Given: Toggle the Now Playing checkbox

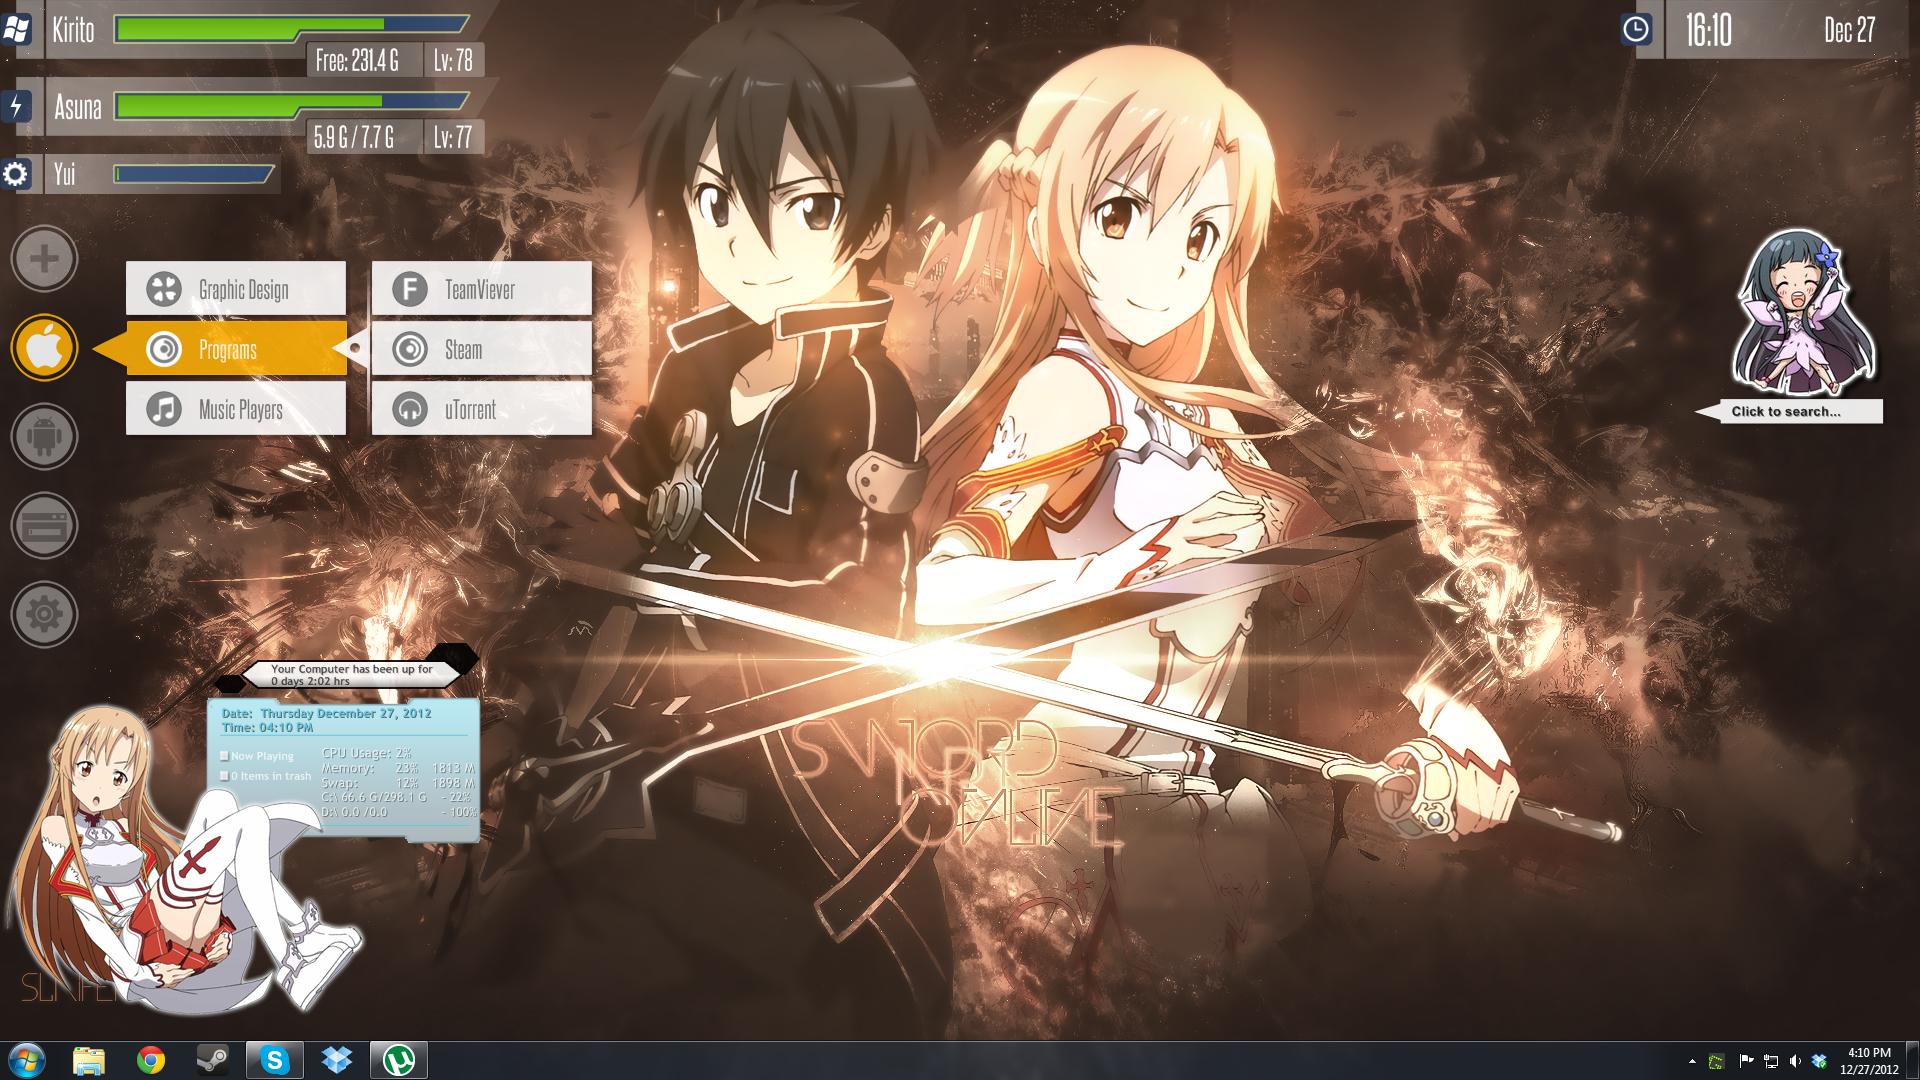Looking at the screenshot, I should 224,756.
